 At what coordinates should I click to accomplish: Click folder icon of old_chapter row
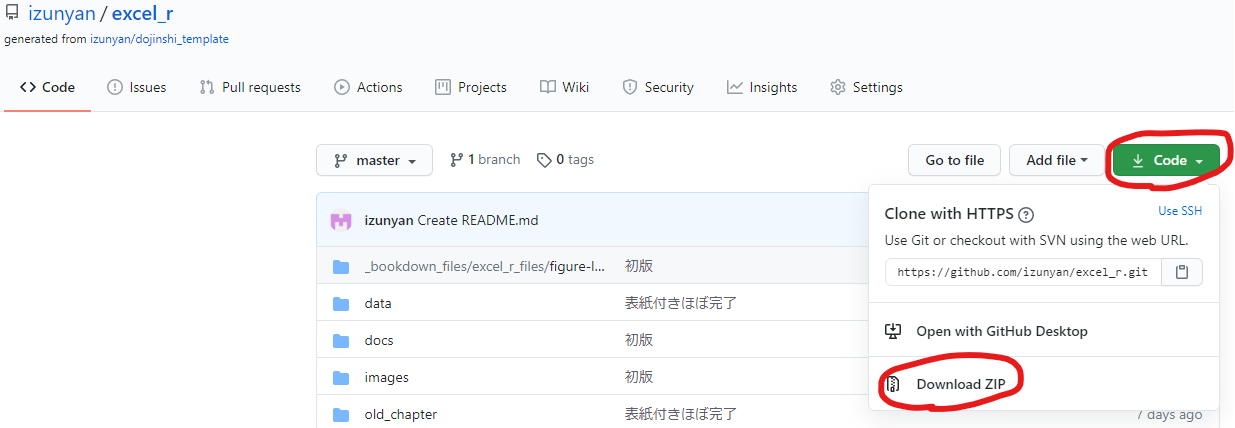click(x=341, y=414)
